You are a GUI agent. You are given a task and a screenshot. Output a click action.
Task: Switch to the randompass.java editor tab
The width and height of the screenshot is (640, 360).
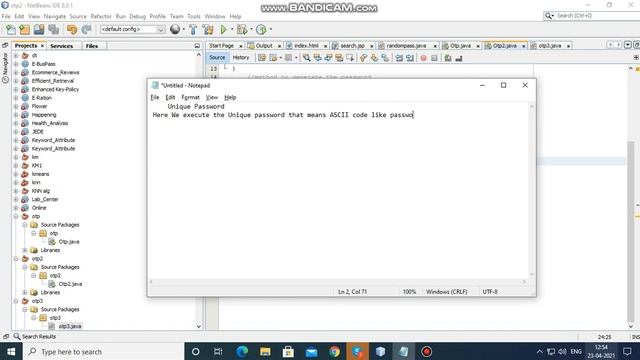tap(406, 46)
